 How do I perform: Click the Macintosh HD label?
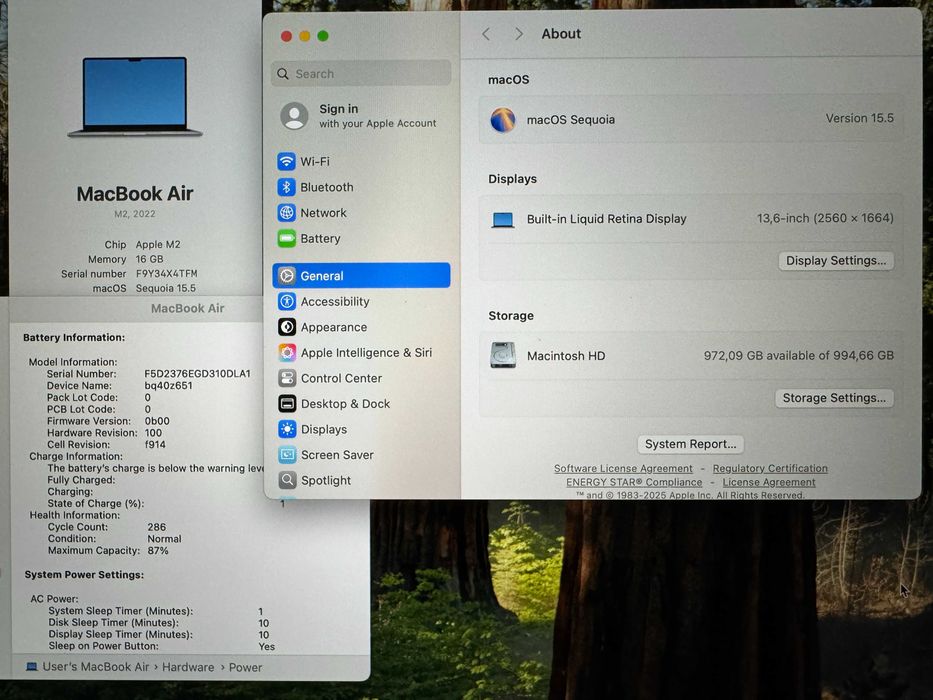coord(566,356)
